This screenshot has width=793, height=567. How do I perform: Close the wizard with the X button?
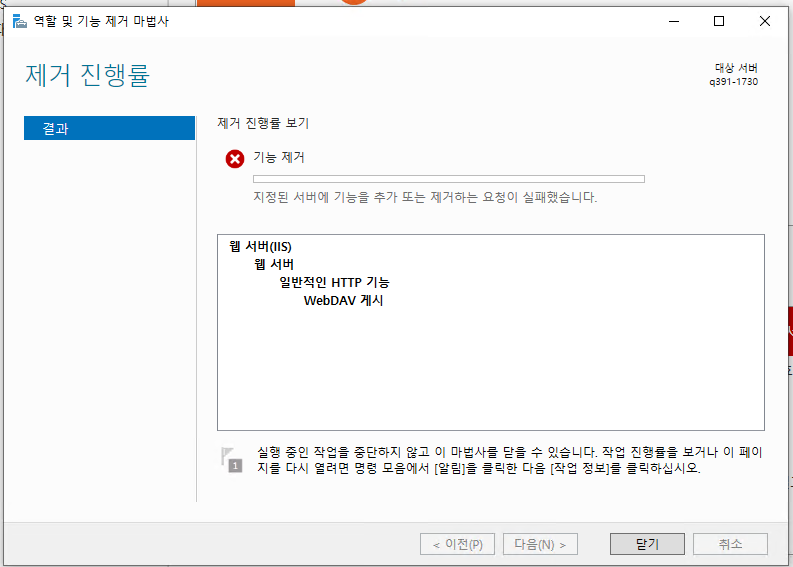click(x=765, y=21)
